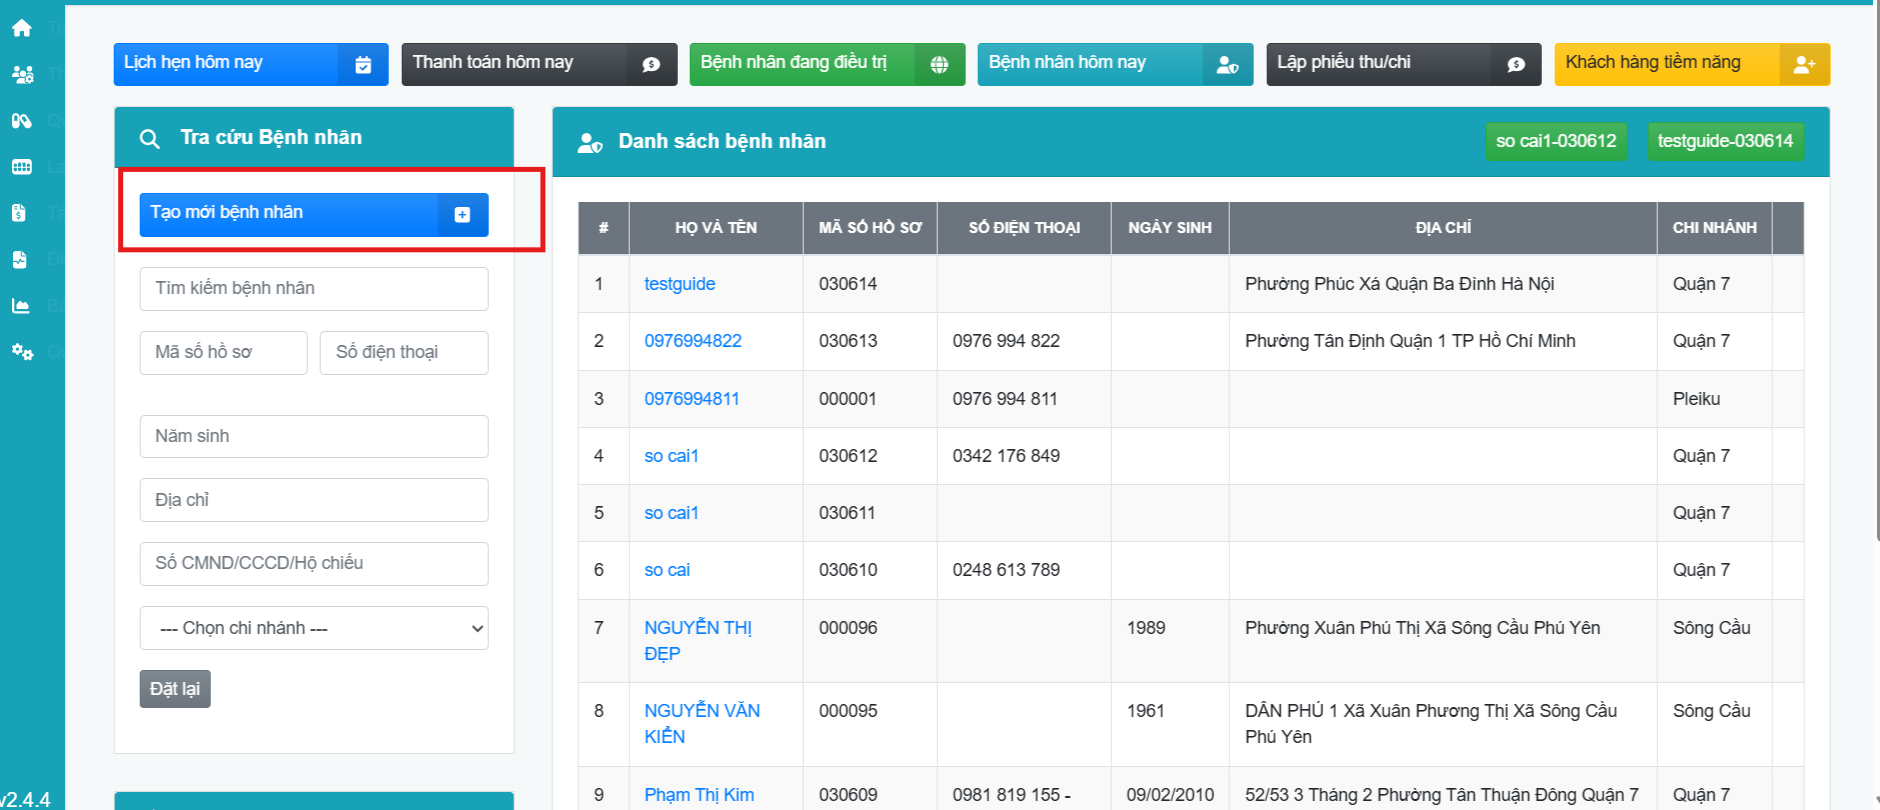Click the Tìm kiếm bệnh nhân field

314,289
